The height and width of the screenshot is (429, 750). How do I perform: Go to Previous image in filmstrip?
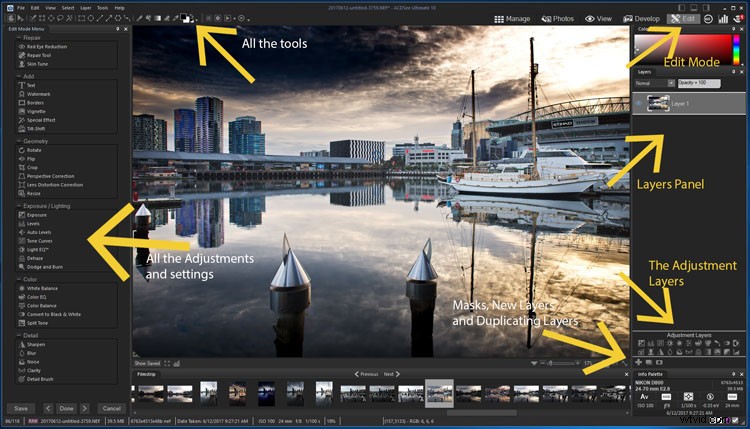coord(366,374)
